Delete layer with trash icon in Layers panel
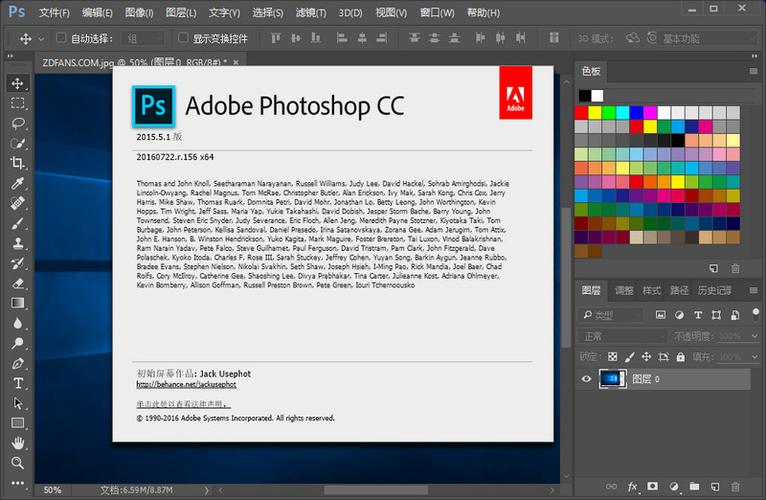The image size is (766, 500). (735, 486)
